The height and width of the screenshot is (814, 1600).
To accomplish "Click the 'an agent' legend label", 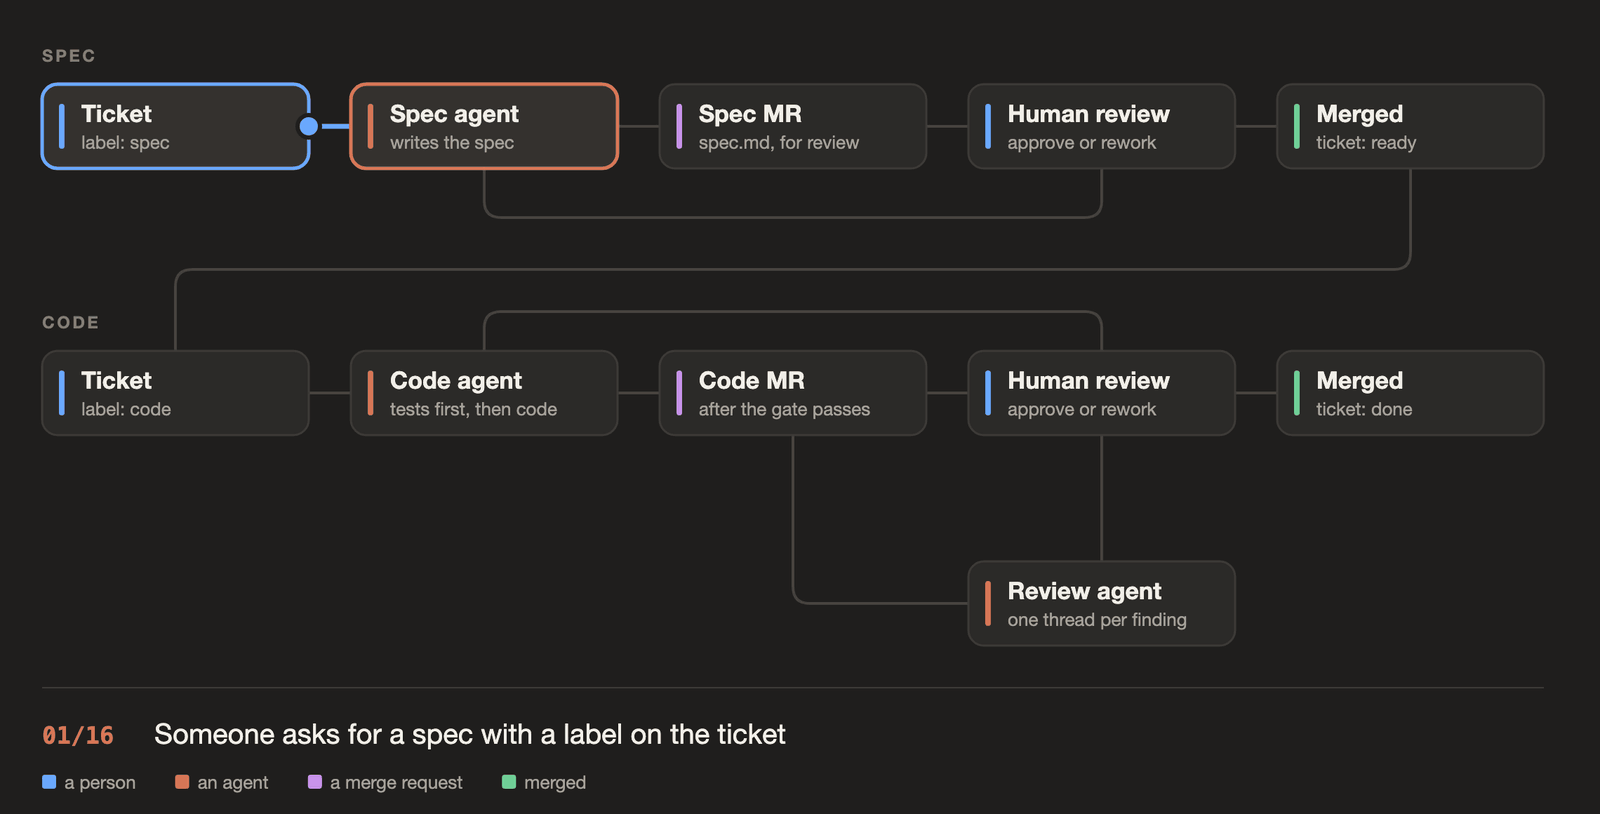I will coord(233,783).
